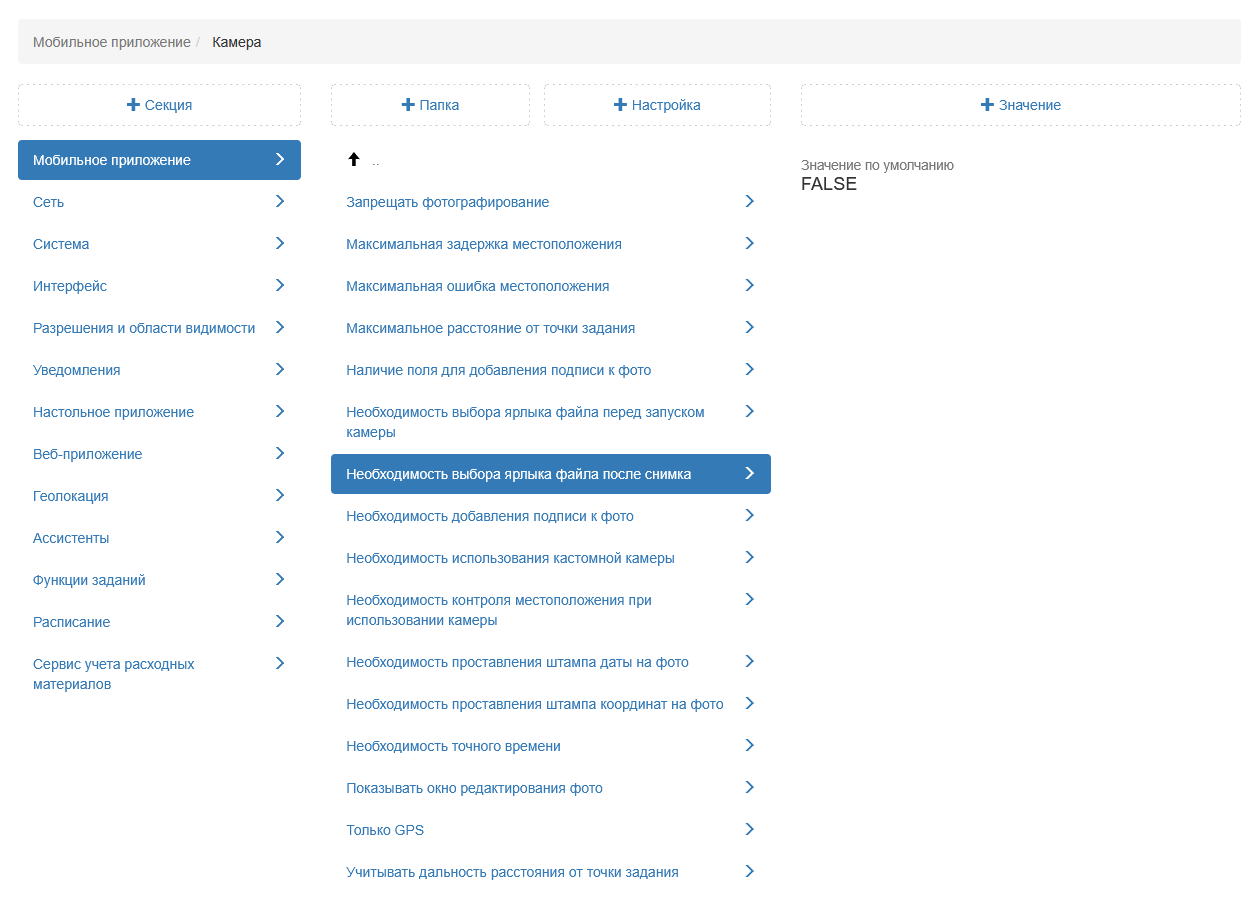Open the Геолокация section
This screenshot has width=1259, height=904.
(71, 496)
